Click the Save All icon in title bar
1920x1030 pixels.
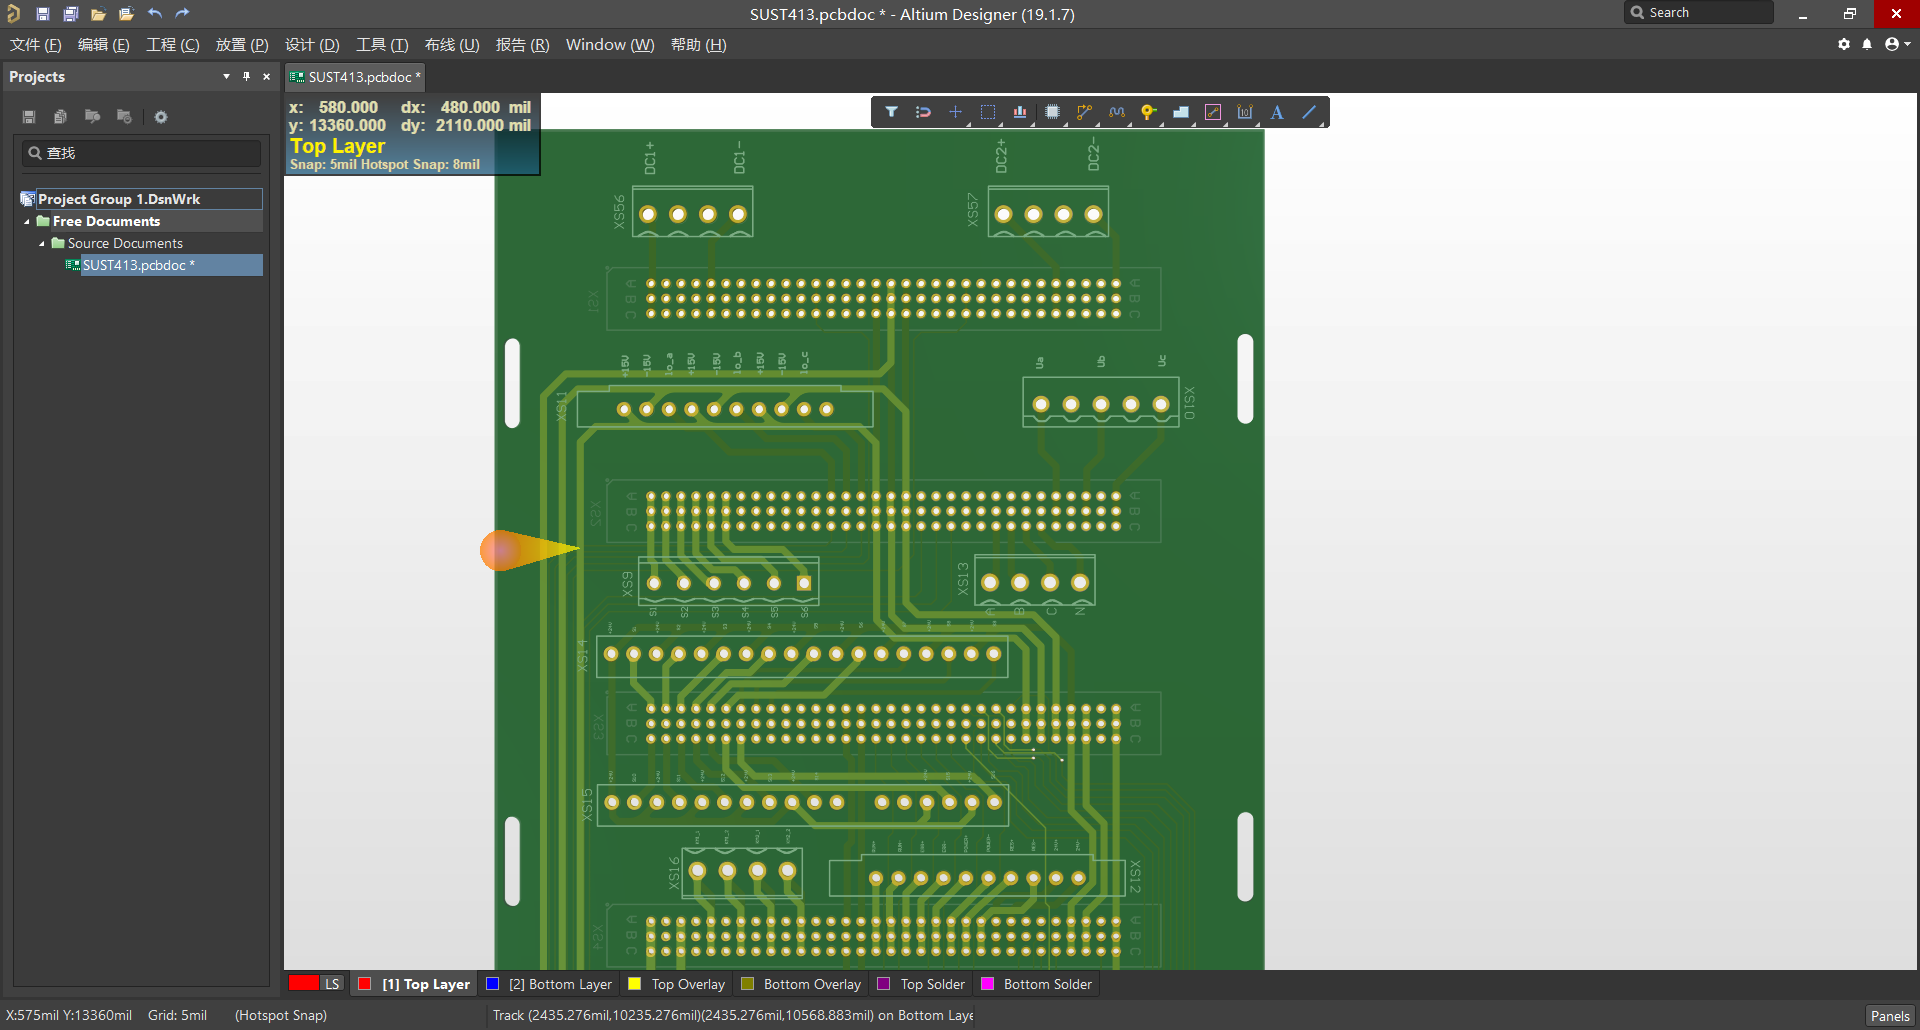(70, 14)
